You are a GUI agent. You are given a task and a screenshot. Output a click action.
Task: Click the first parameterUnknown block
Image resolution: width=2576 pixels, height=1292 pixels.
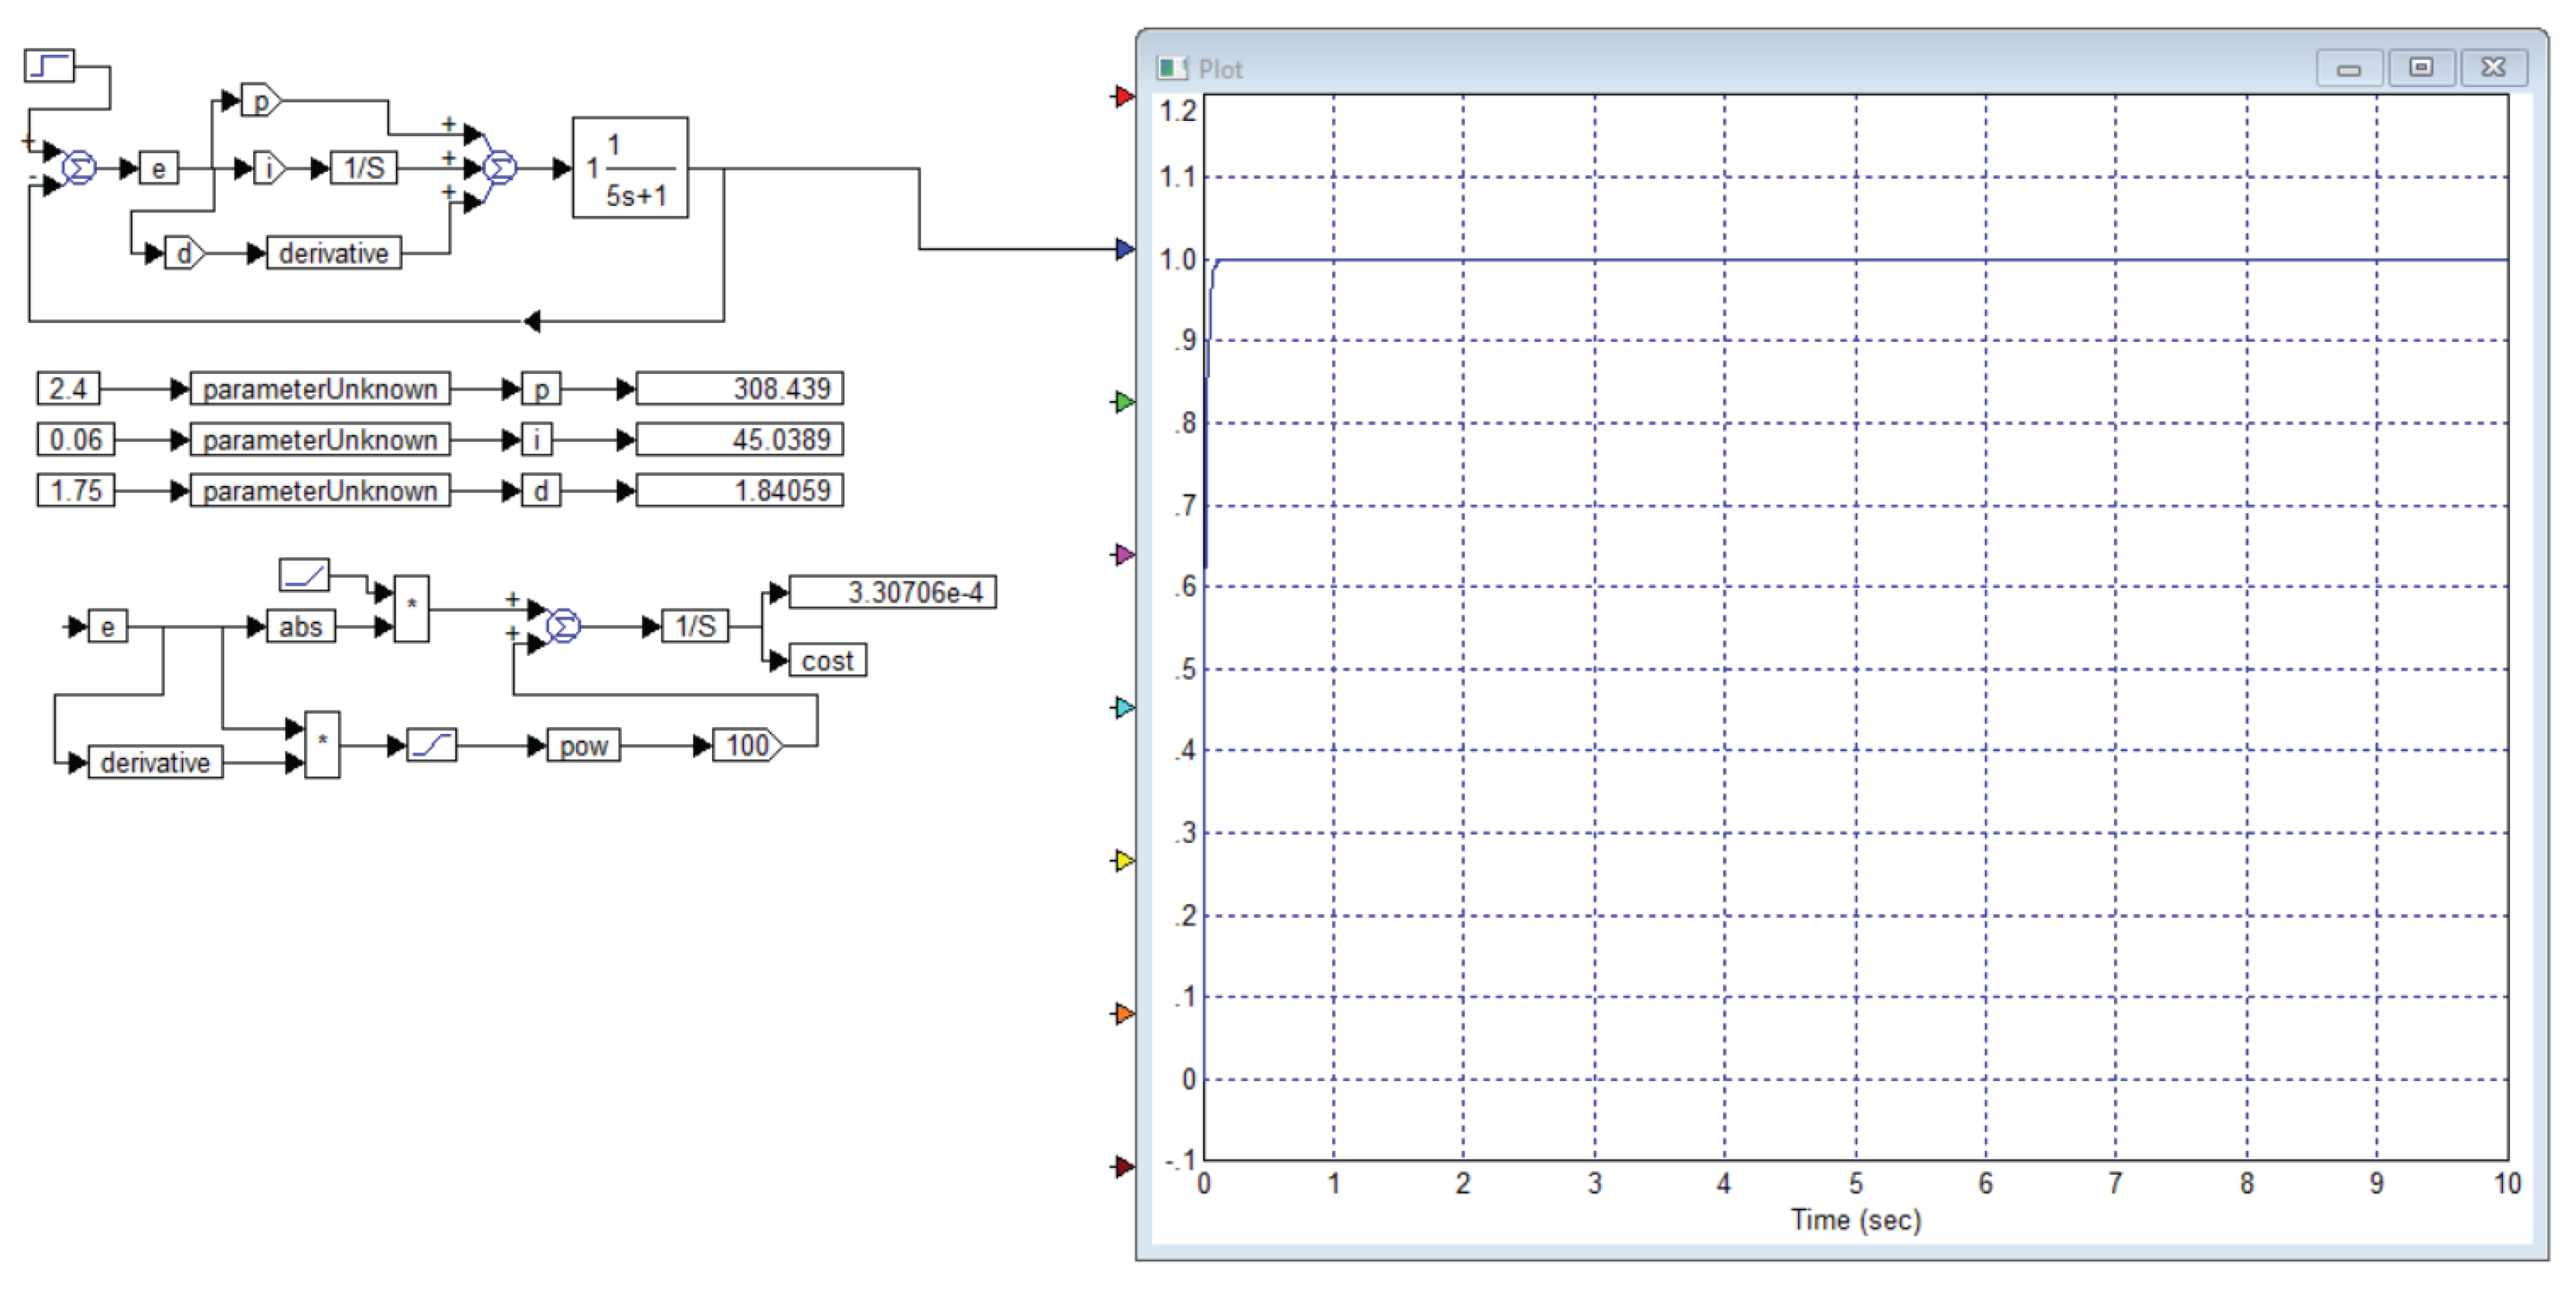coord(320,388)
